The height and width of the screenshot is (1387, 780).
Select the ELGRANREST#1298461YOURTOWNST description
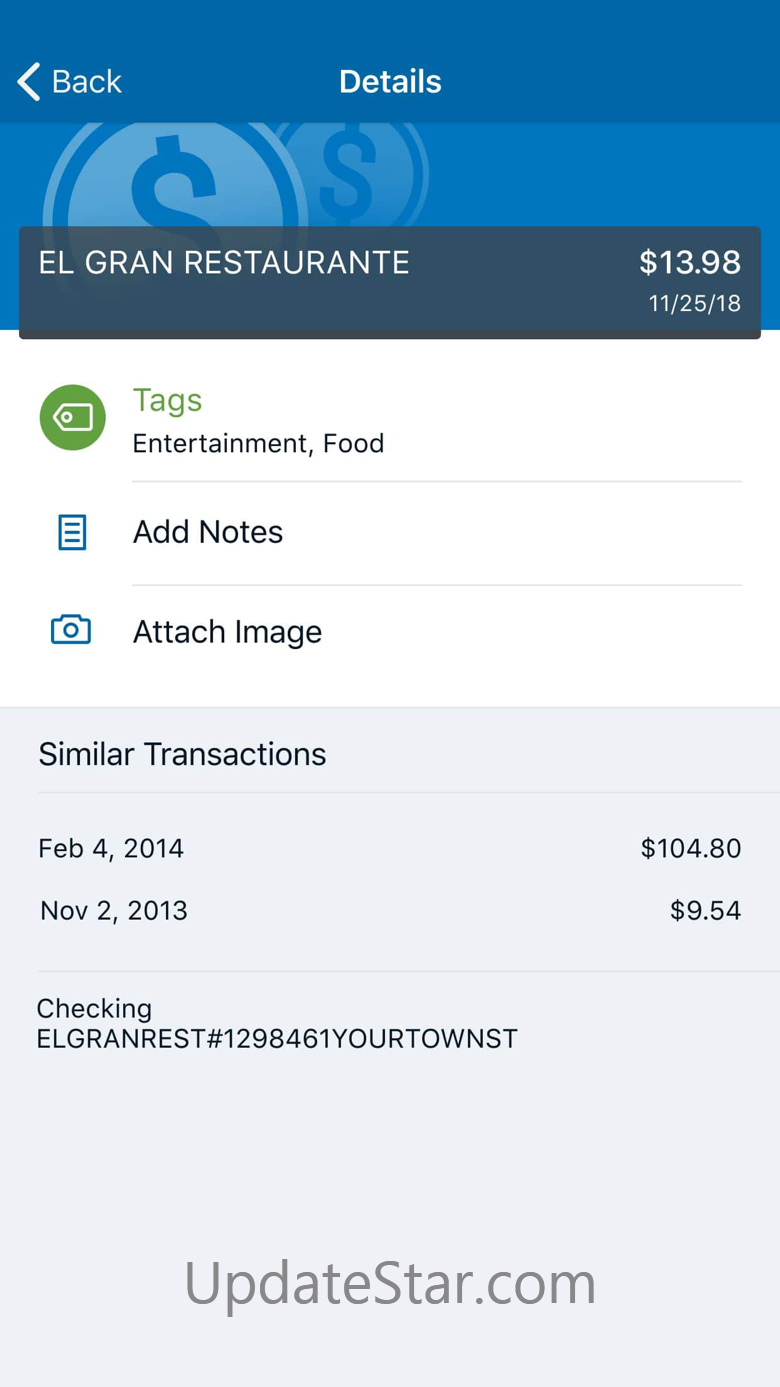pyautogui.click(x=277, y=1039)
